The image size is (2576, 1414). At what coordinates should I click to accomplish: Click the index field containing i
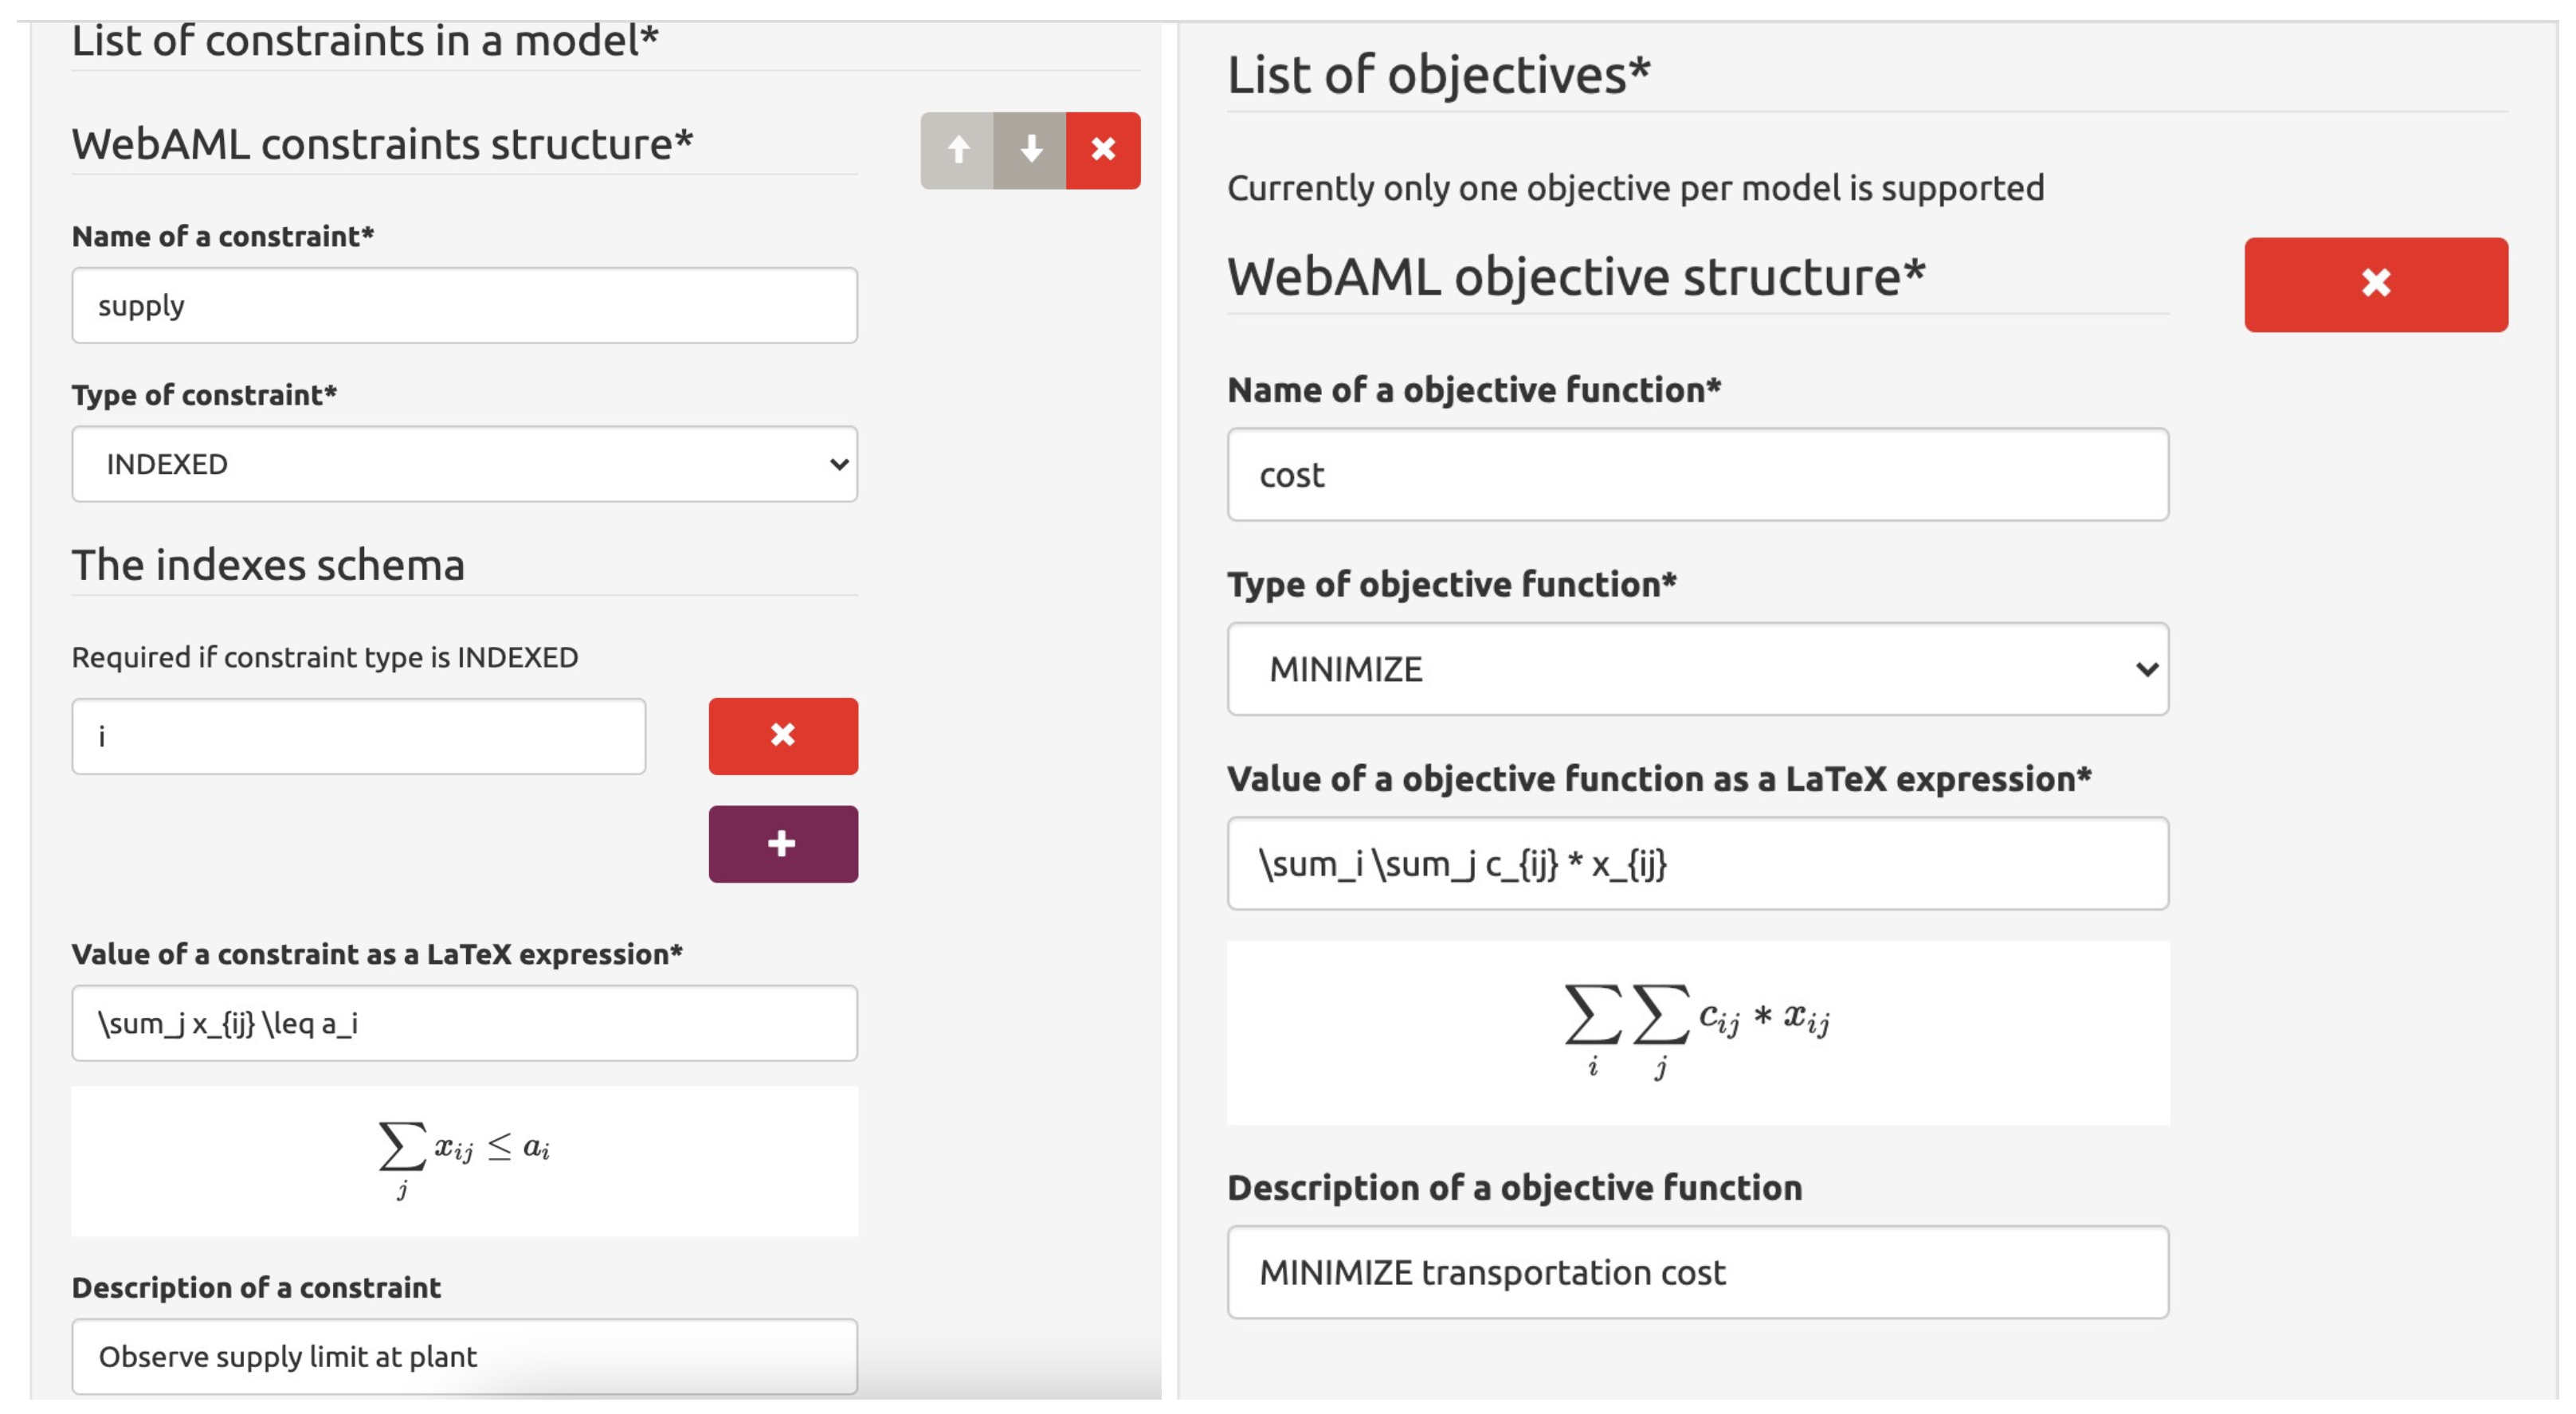358,736
